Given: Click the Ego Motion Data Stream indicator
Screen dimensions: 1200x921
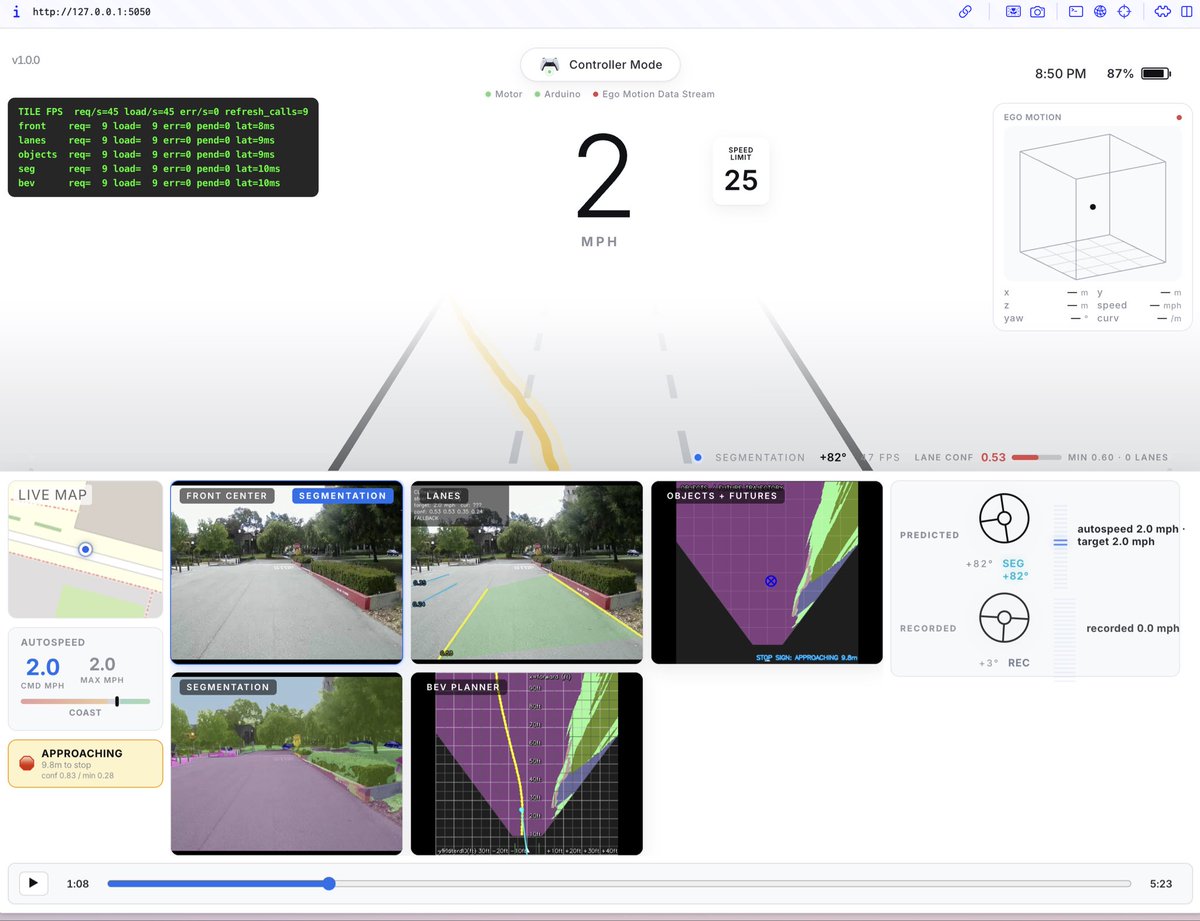Looking at the screenshot, I should (653, 94).
